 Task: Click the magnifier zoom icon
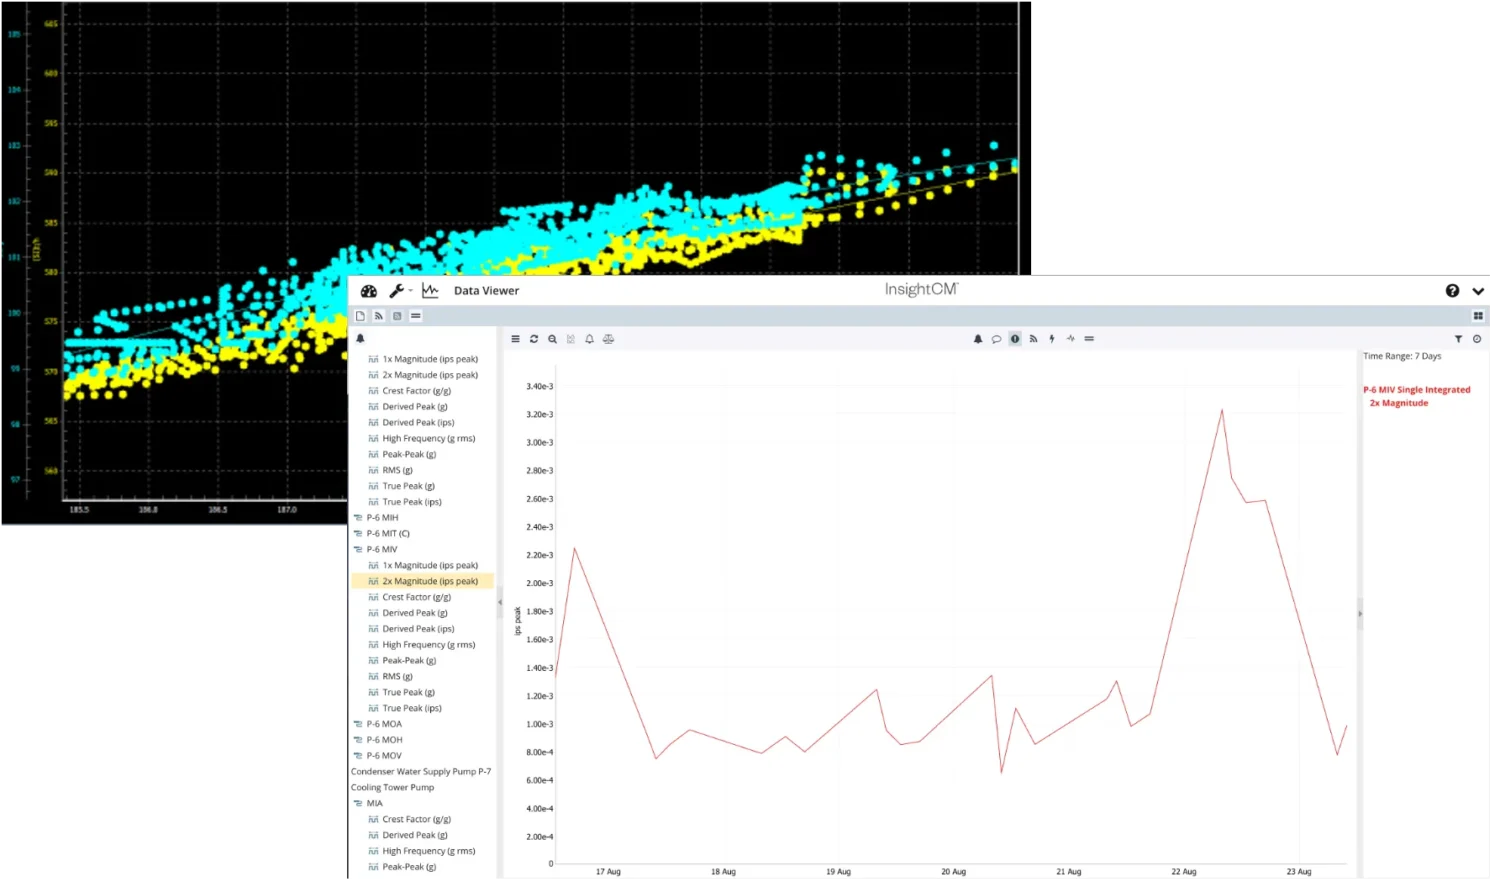click(552, 339)
